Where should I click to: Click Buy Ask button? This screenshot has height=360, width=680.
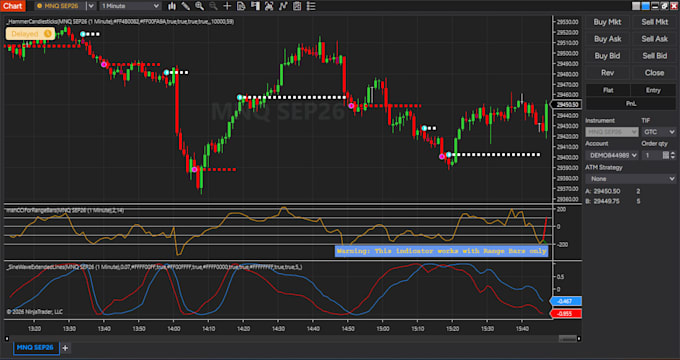tap(607, 39)
